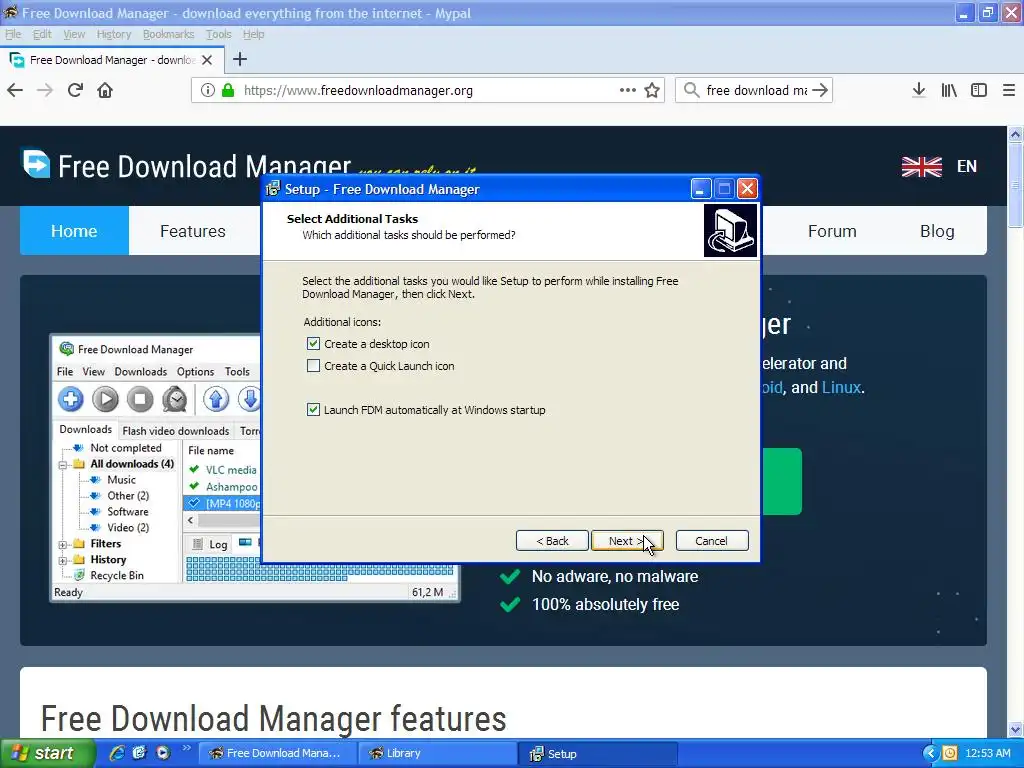Open the Edit menu
Image resolution: width=1024 pixels, height=768 pixels.
(x=42, y=34)
